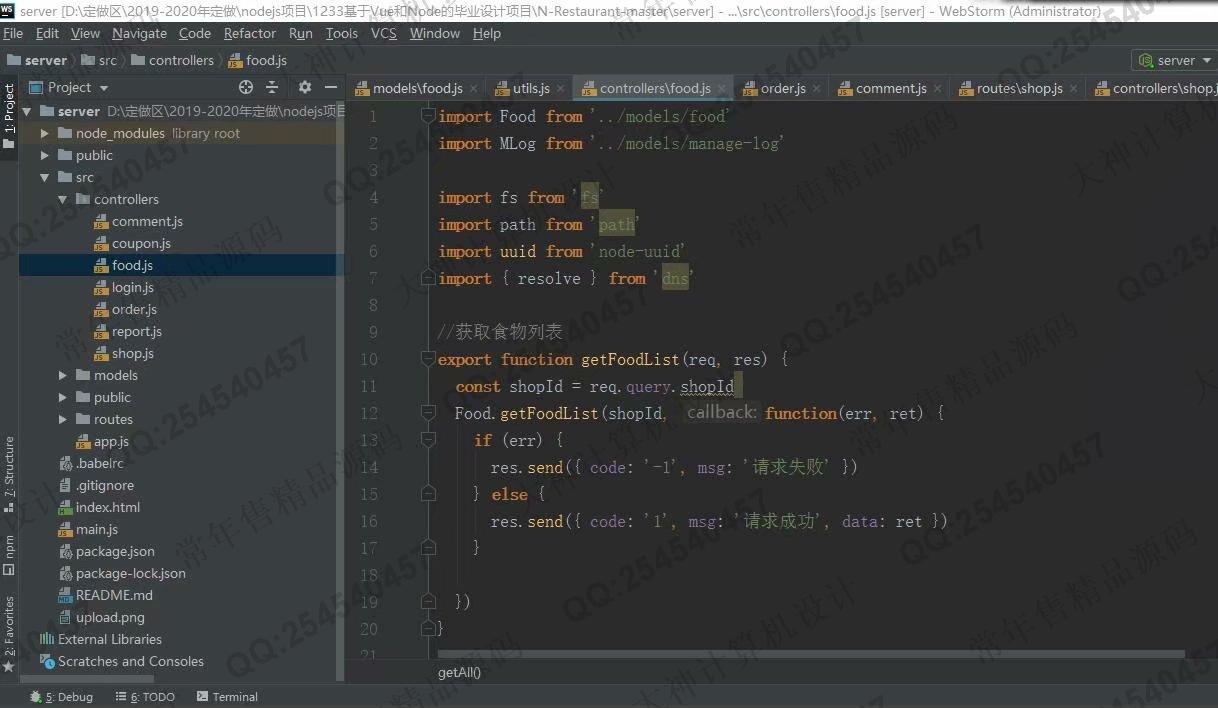1218x708 pixels.
Task: Click the controllers breadcrumb in navigation bar
Action: [172, 60]
